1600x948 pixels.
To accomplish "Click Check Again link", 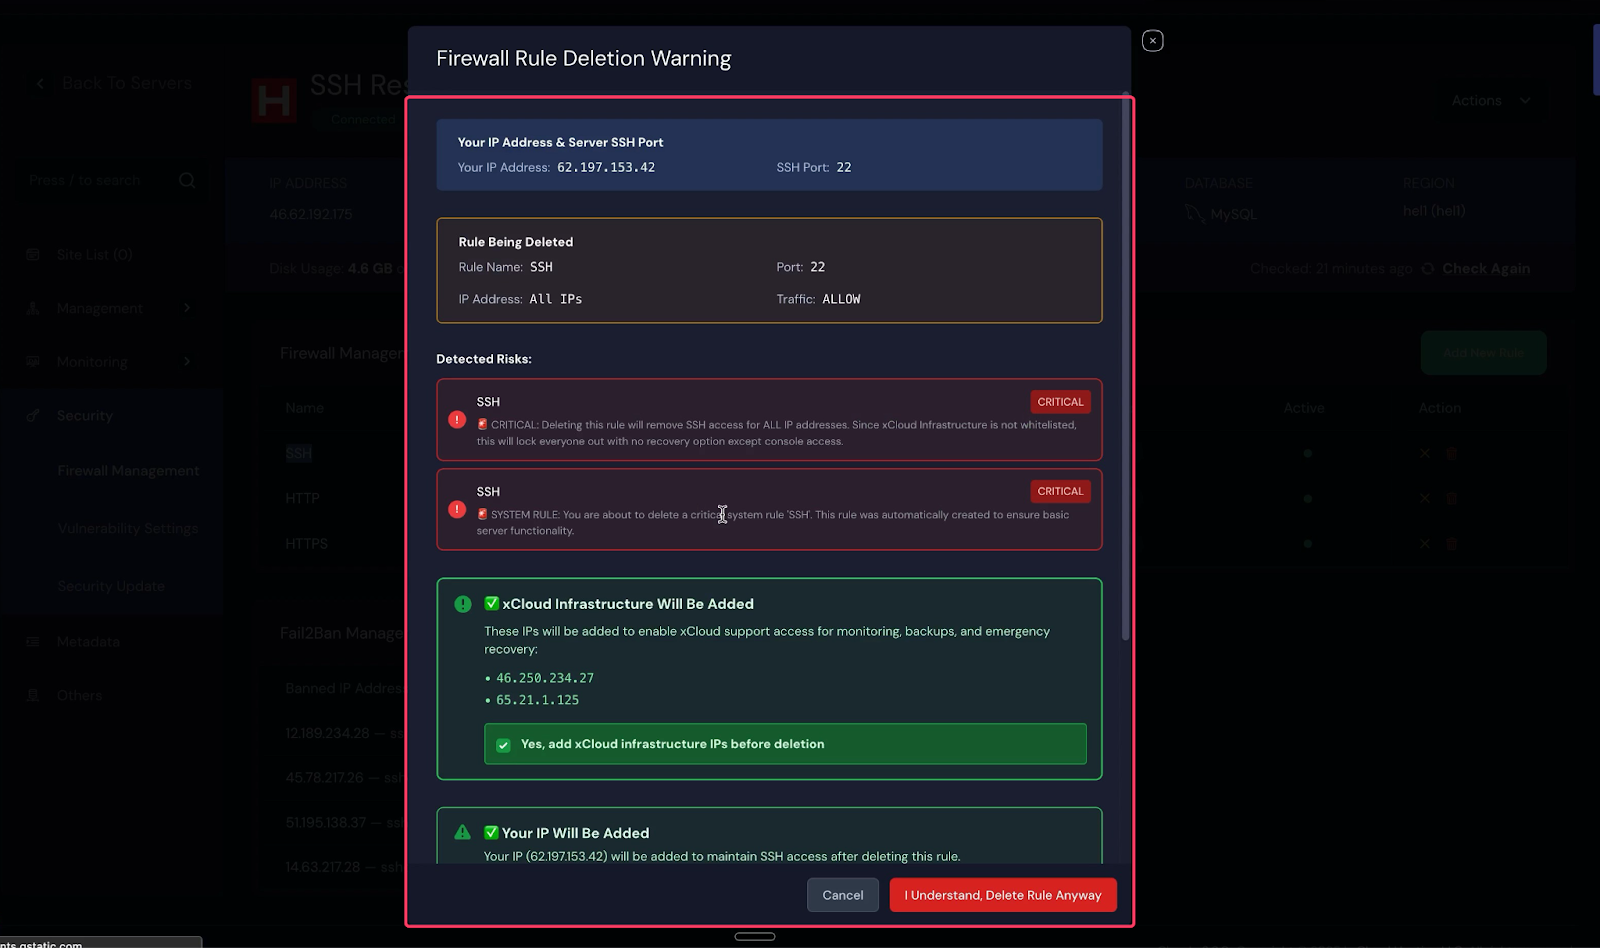I will click(1486, 269).
